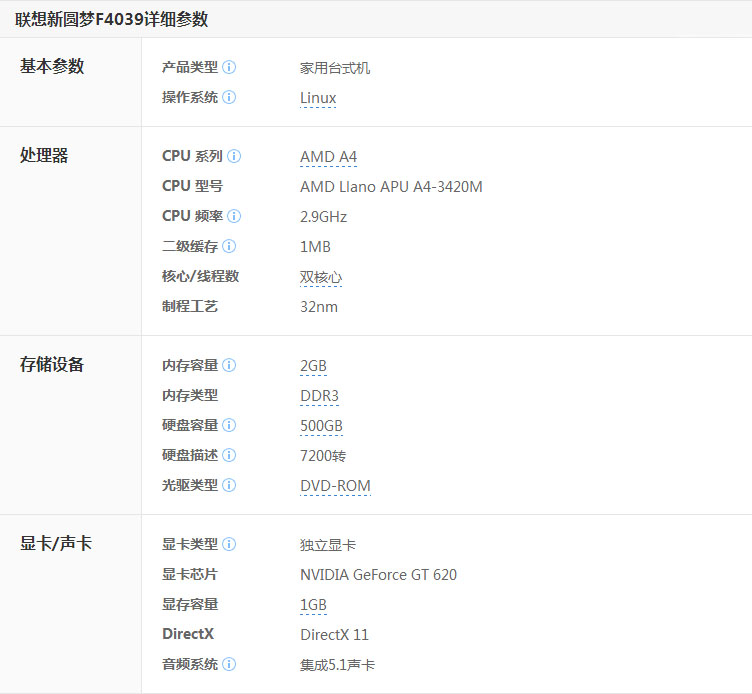Click the 内存类型 label
The width and height of the screenshot is (752, 694).
[190, 395]
